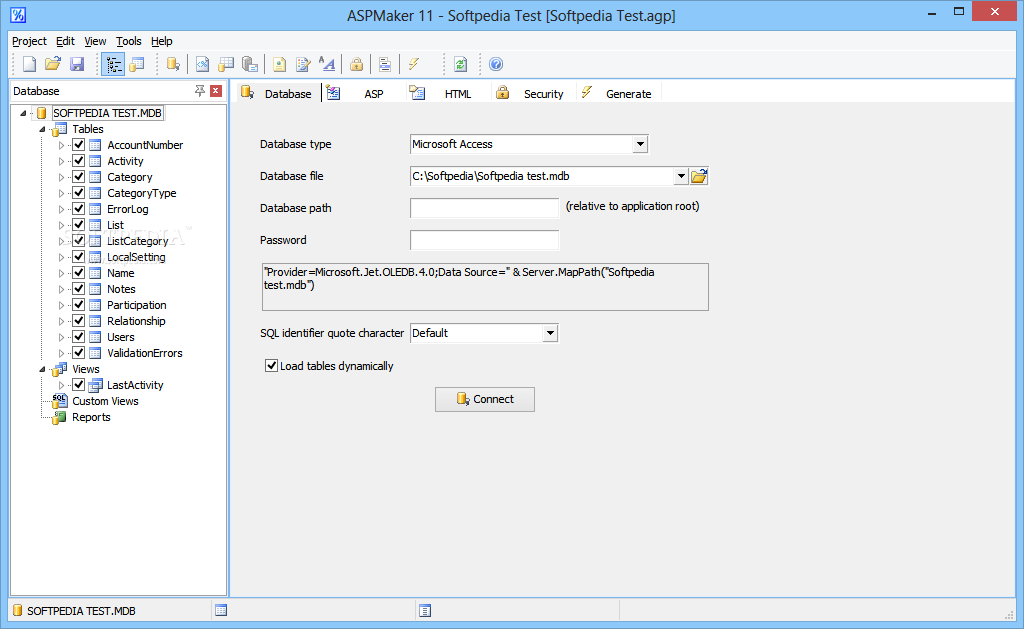The image size is (1024, 629).
Task: Open help with the blue question mark icon
Action: pyautogui.click(x=496, y=64)
